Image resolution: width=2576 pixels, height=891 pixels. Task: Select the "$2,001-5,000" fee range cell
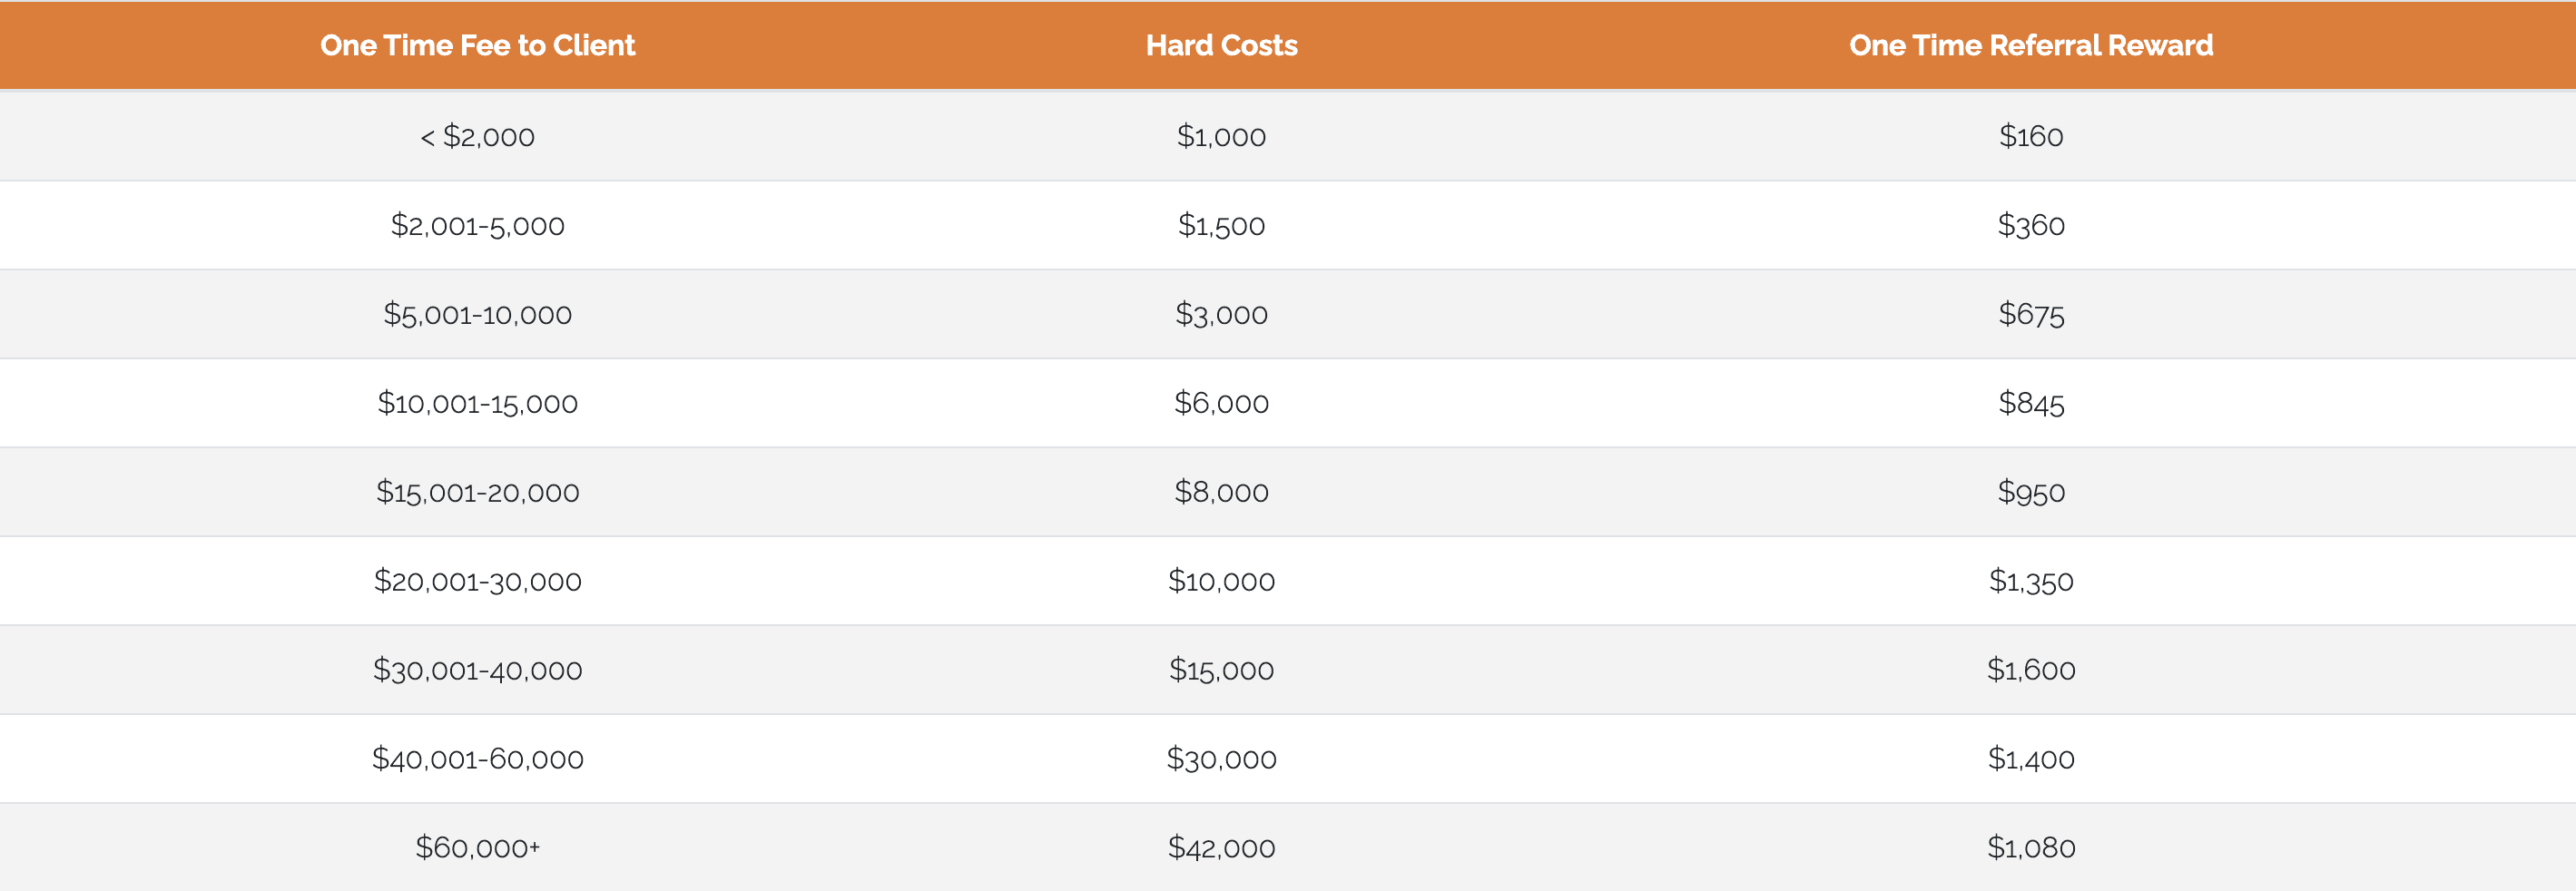(x=477, y=225)
